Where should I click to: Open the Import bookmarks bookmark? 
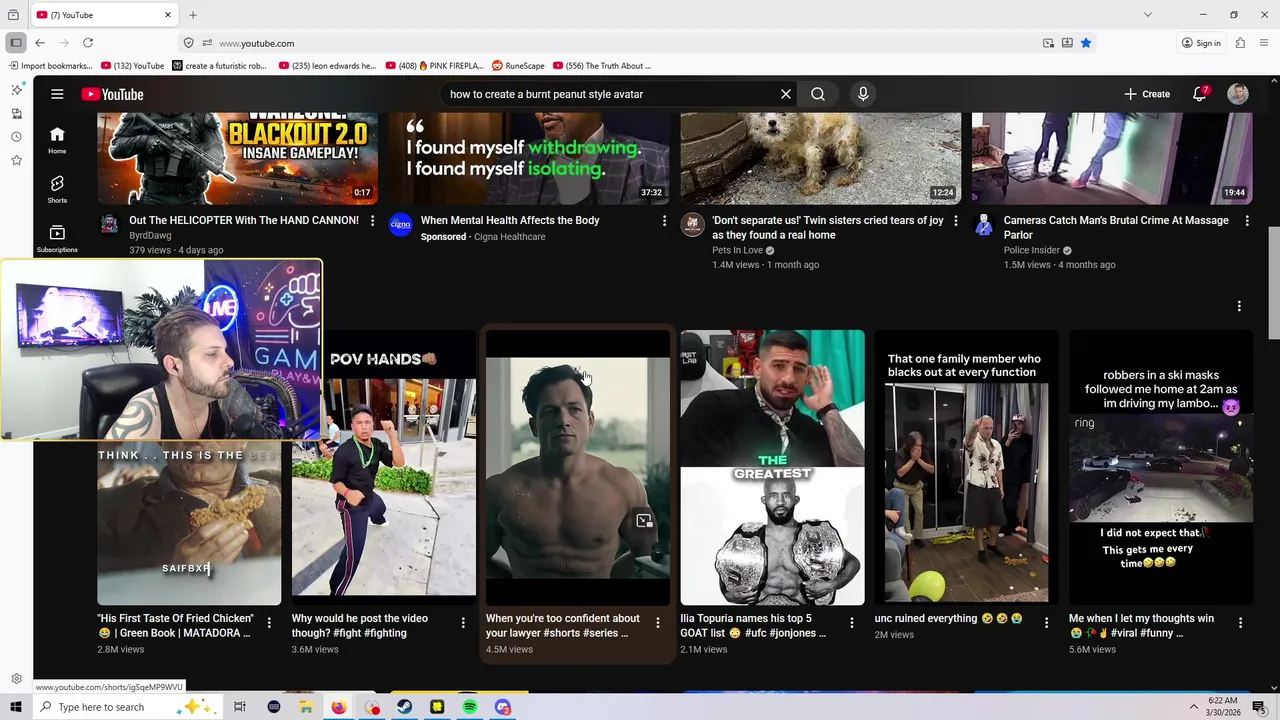[x=50, y=66]
